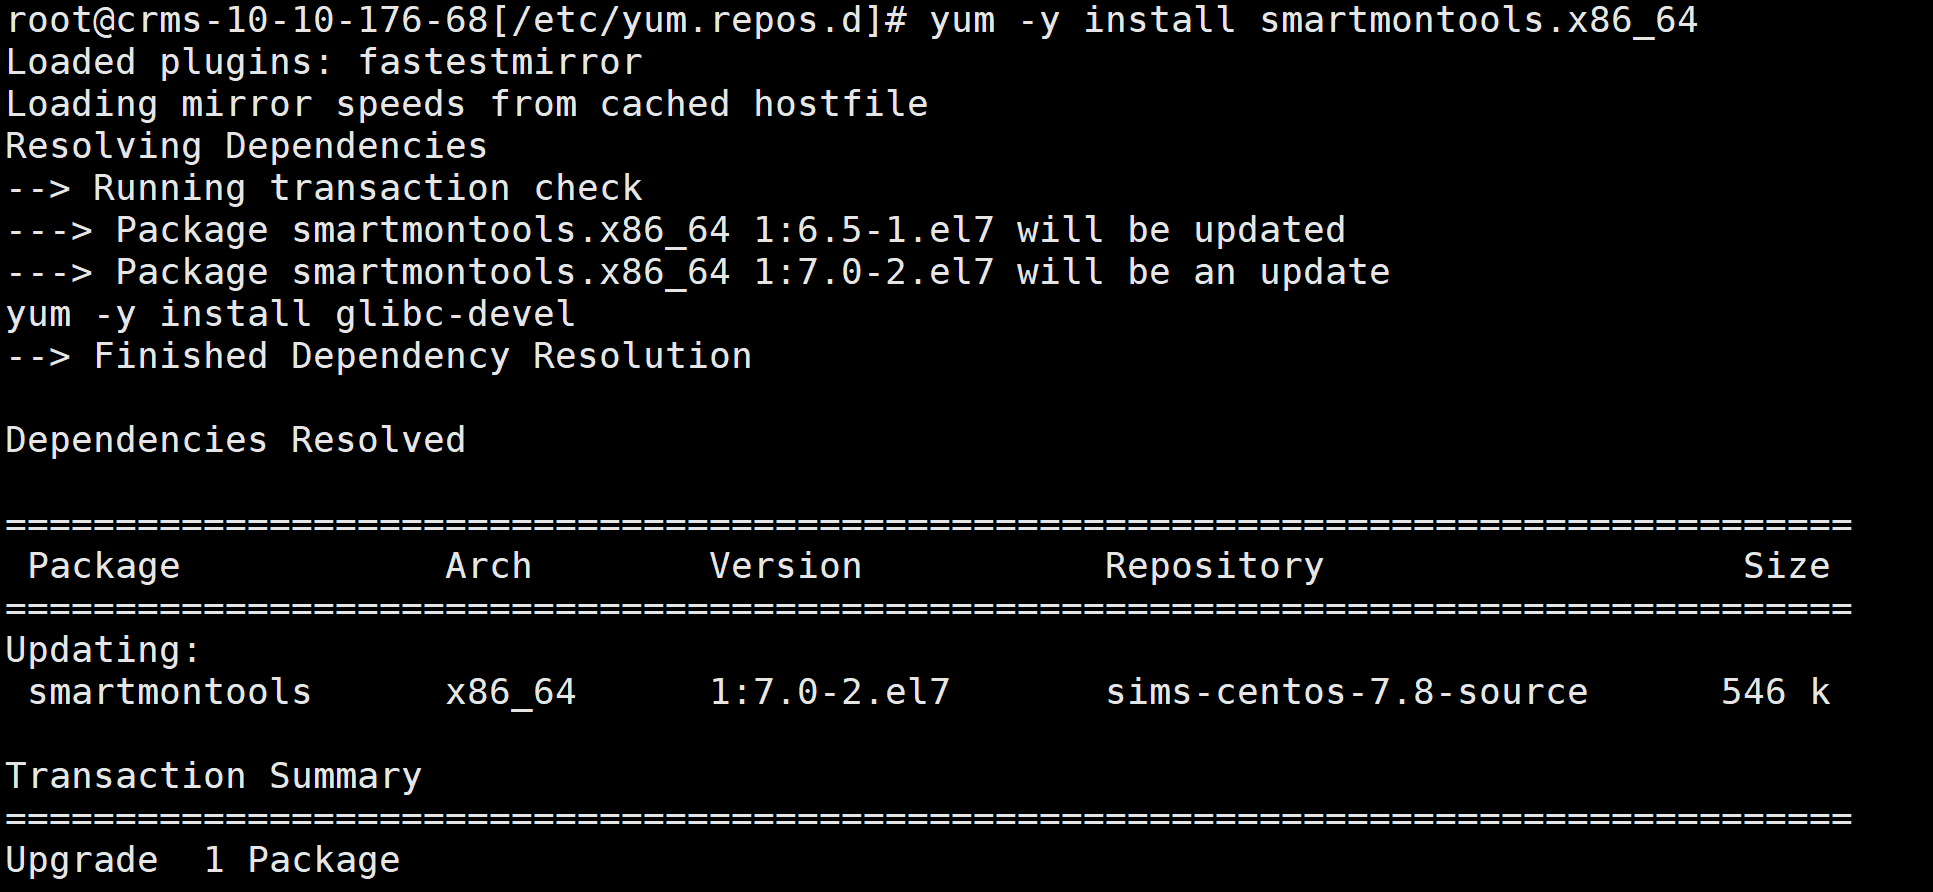Click the 'Transaction Summary' heading
1933x892 pixels.
214,777
